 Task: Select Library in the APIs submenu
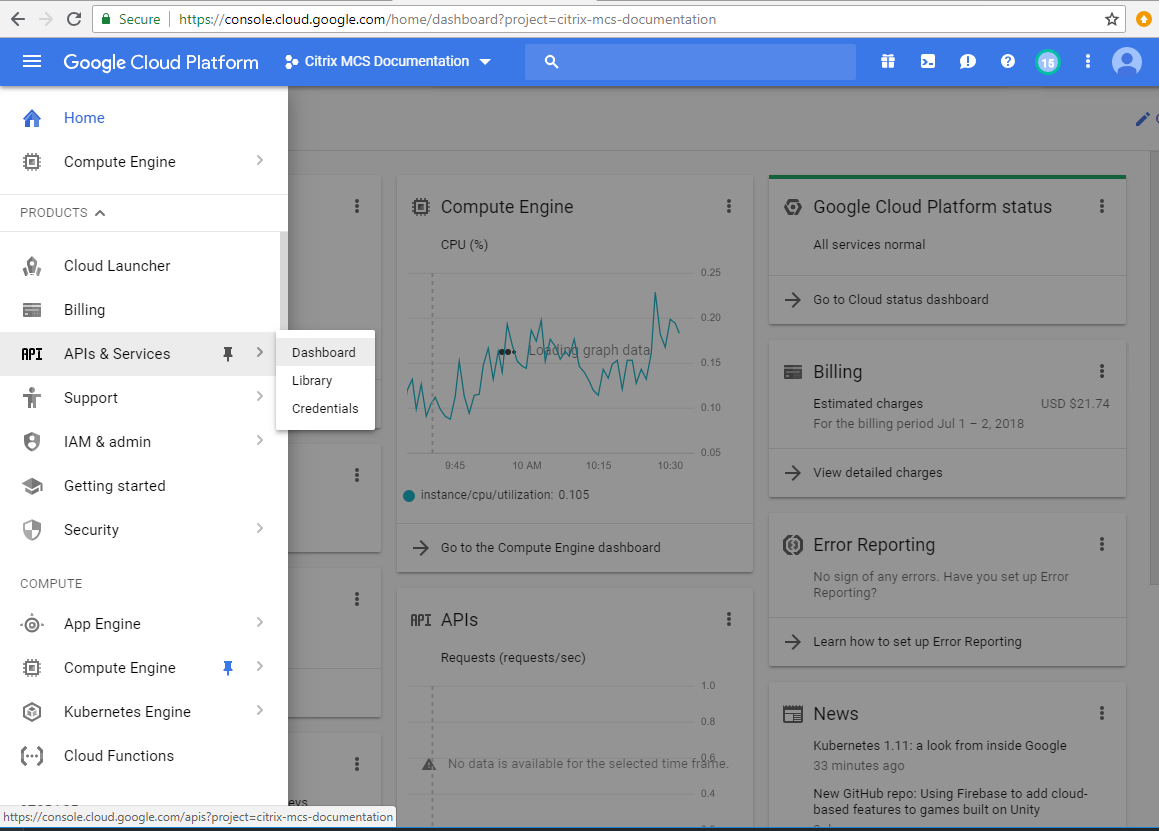click(x=311, y=380)
